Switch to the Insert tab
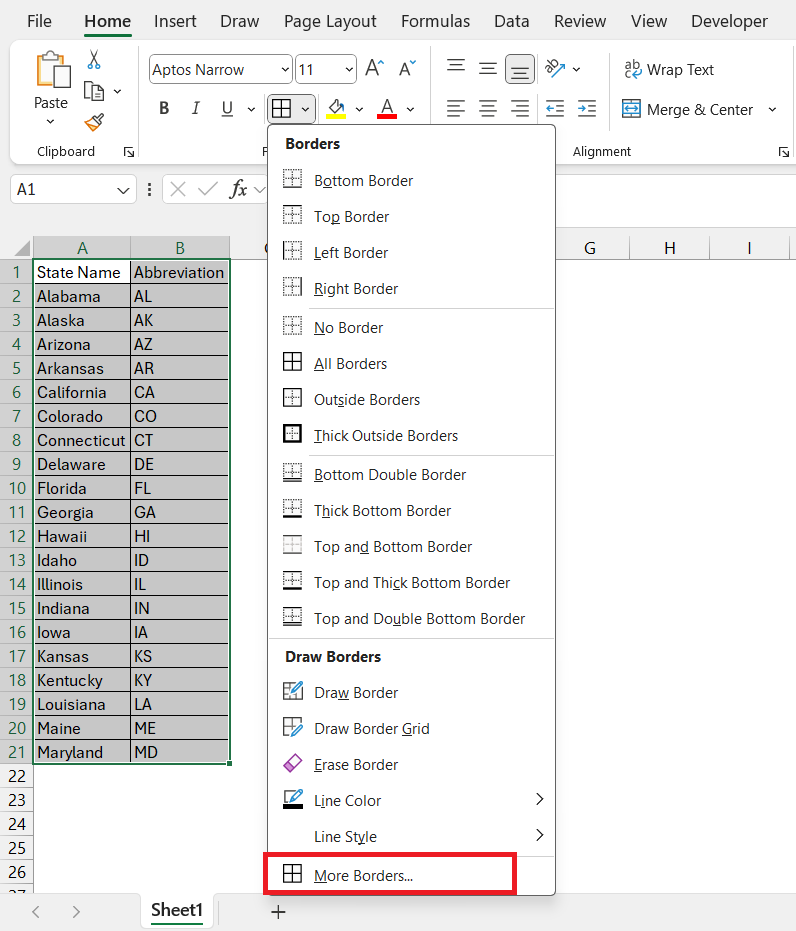This screenshot has height=931, width=796. [x=175, y=21]
